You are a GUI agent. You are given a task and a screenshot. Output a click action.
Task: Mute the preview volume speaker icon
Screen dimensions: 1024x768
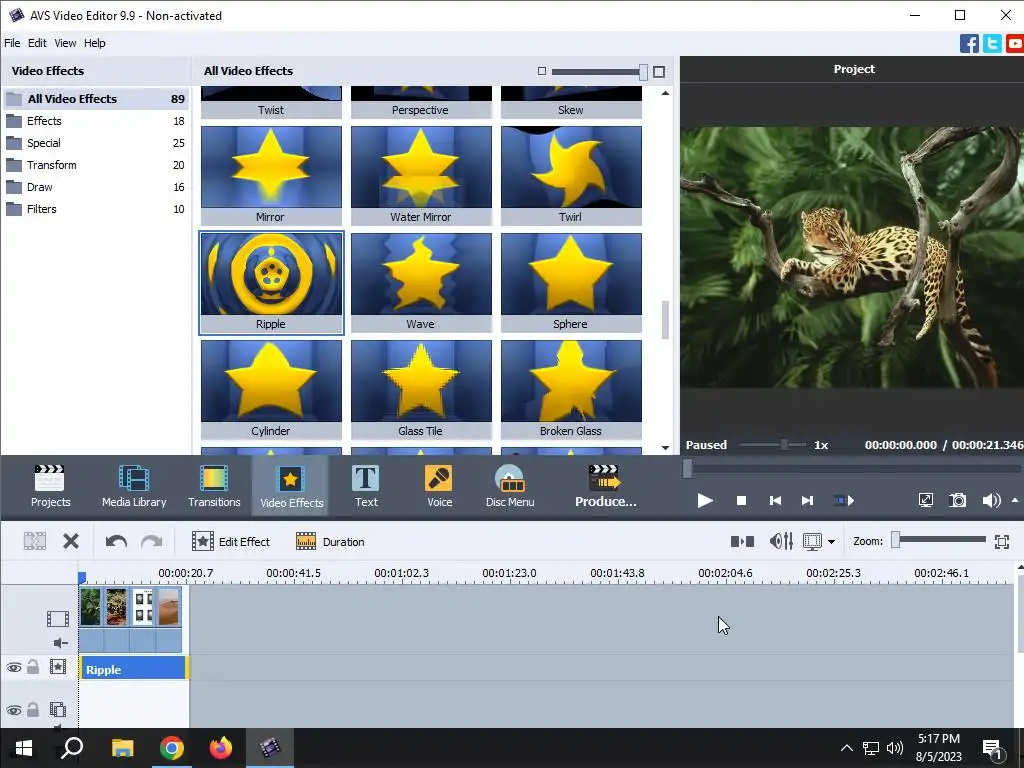click(x=991, y=501)
